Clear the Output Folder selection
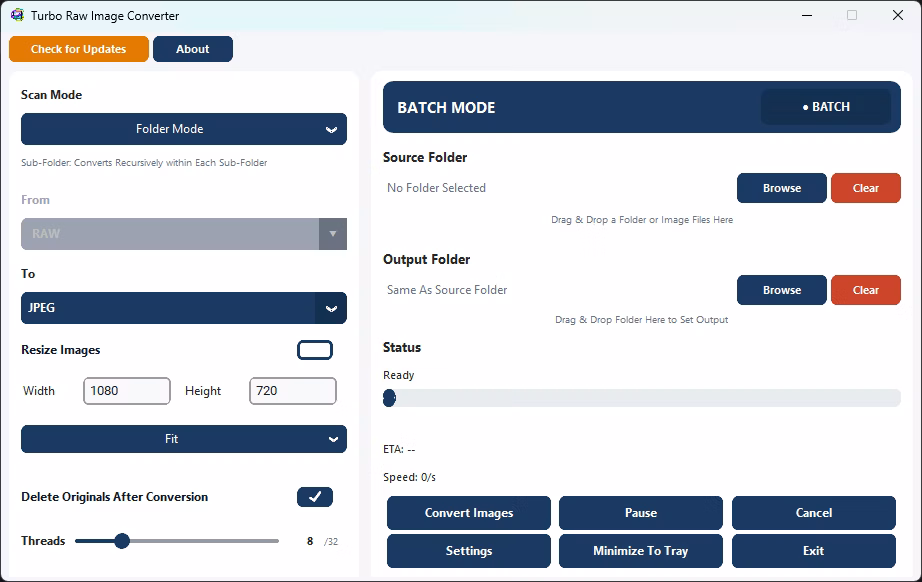The width and height of the screenshot is (922, 582). pyautogui.click(x=866, y=290)
